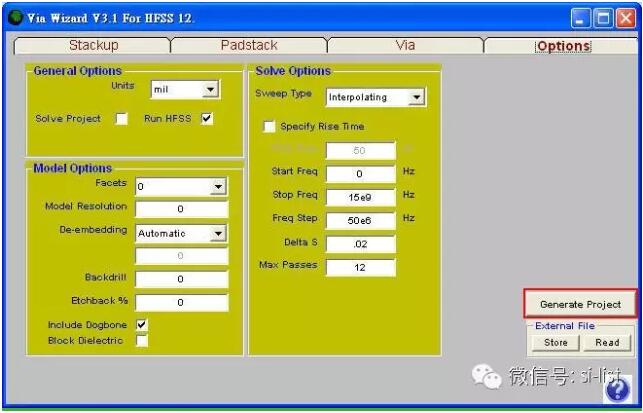Switch to the Via tab
The width and height of the screenshot is (643, 413).
[x=405, y=46]
